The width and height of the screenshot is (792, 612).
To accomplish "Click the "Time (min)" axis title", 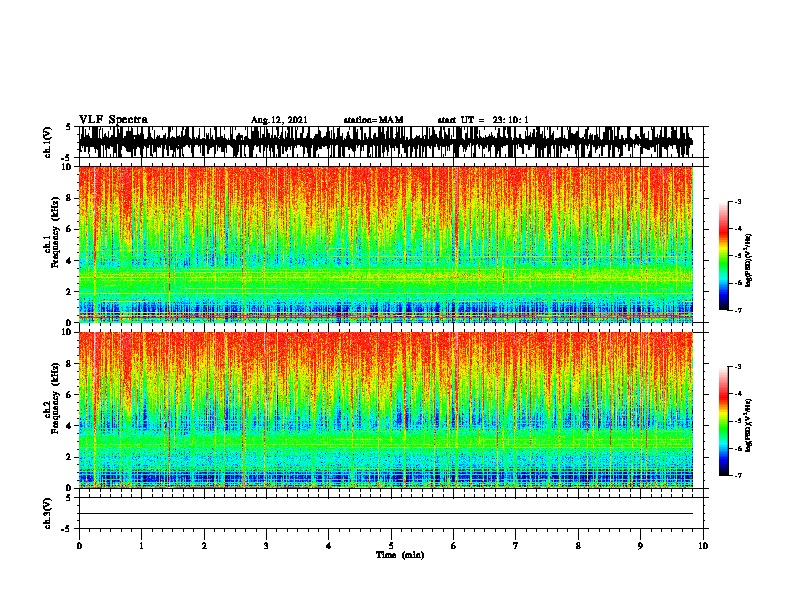I will 400,555.
